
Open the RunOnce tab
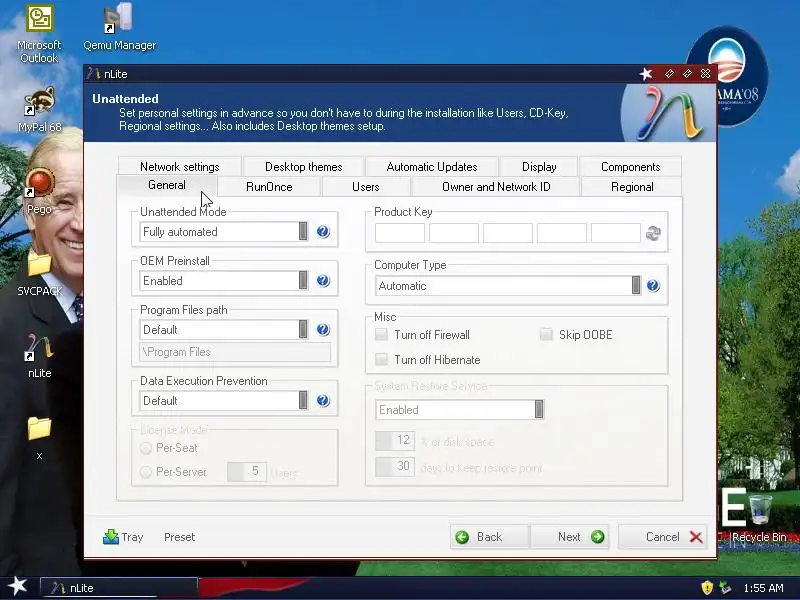(269, 187)
